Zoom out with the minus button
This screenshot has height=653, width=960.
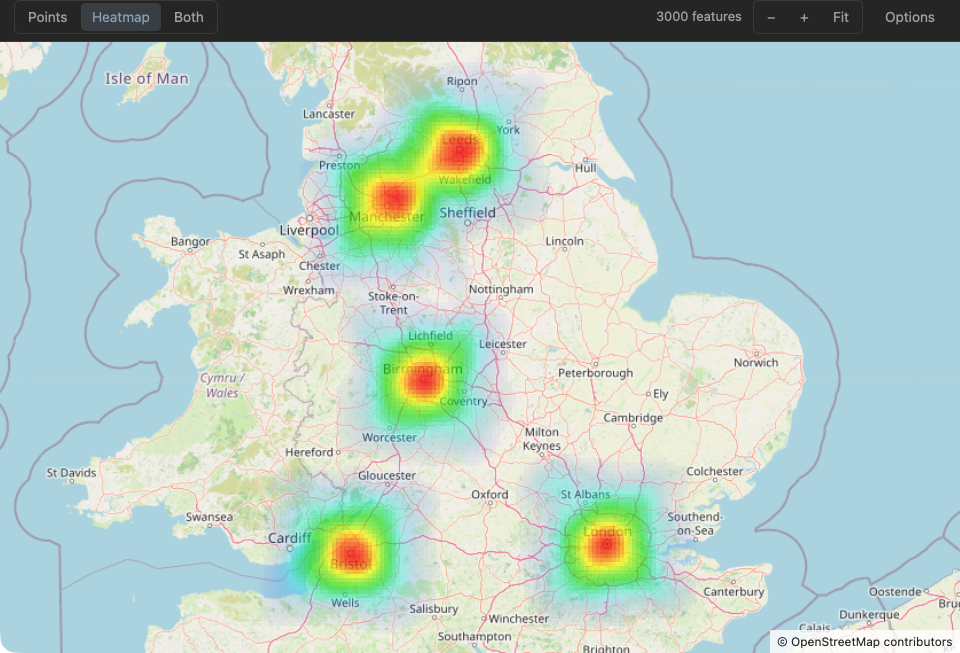coord(771,18)
